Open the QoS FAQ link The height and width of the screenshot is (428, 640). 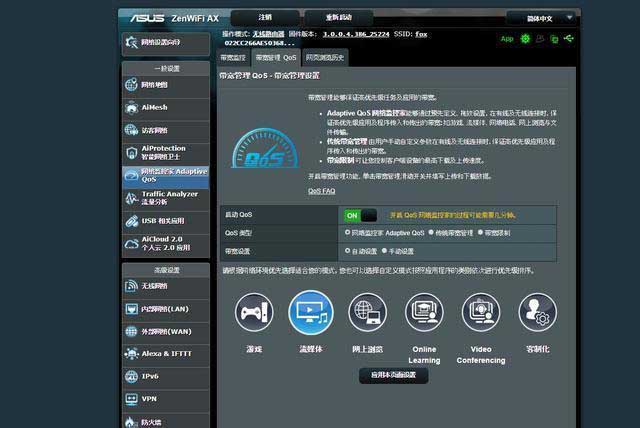[x=322, y=191]
